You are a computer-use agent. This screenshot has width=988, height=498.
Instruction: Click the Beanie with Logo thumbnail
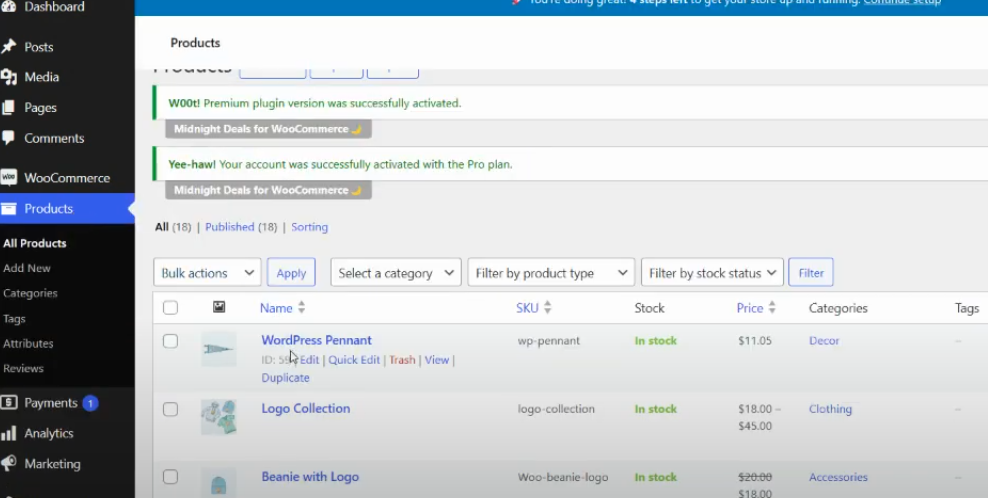tap(218, 482)
